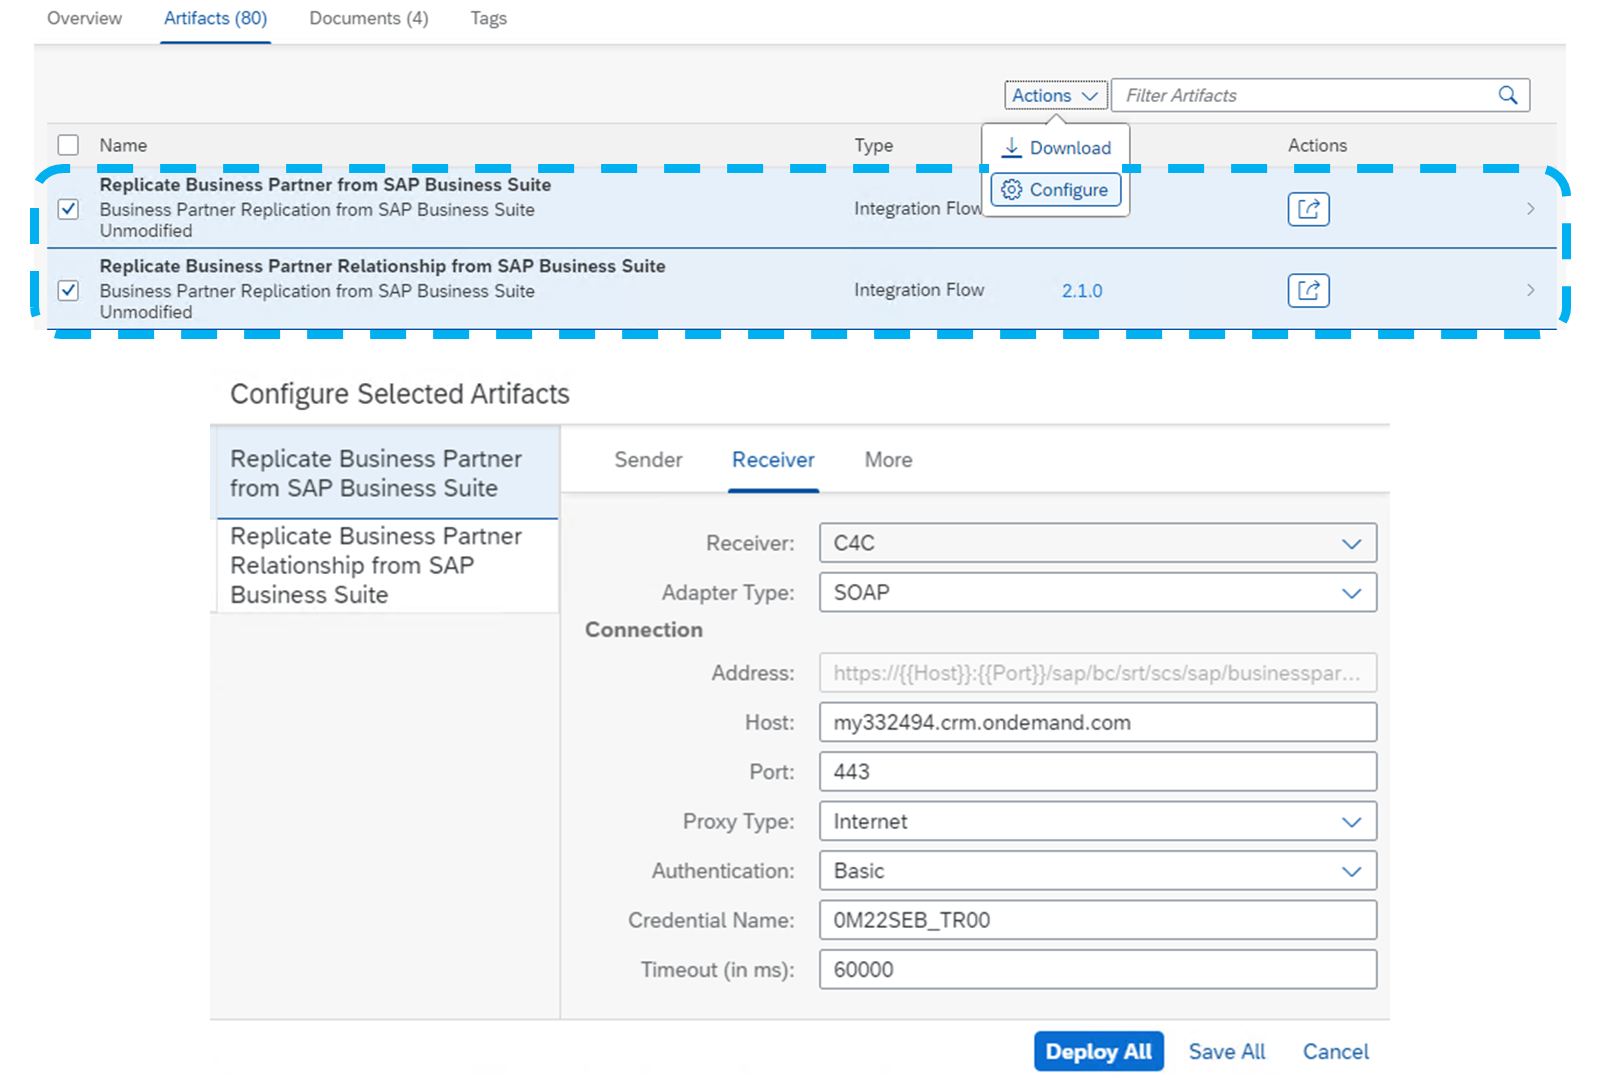Switch to the Overview tab
Viewport: 1600px width, 1084px height.
point(84,18)
